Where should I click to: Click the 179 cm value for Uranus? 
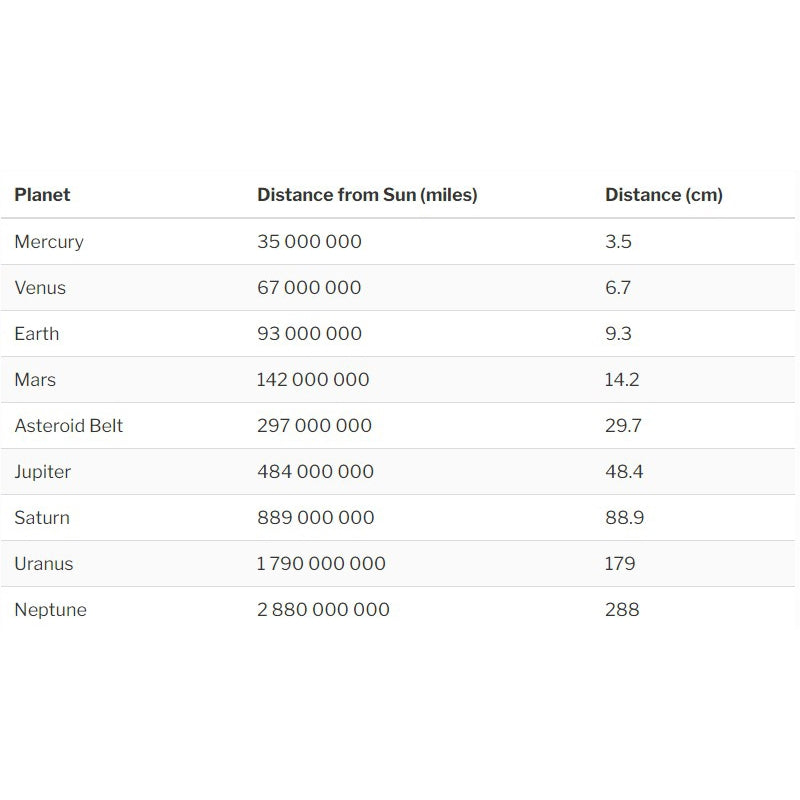tap(620, 564)
